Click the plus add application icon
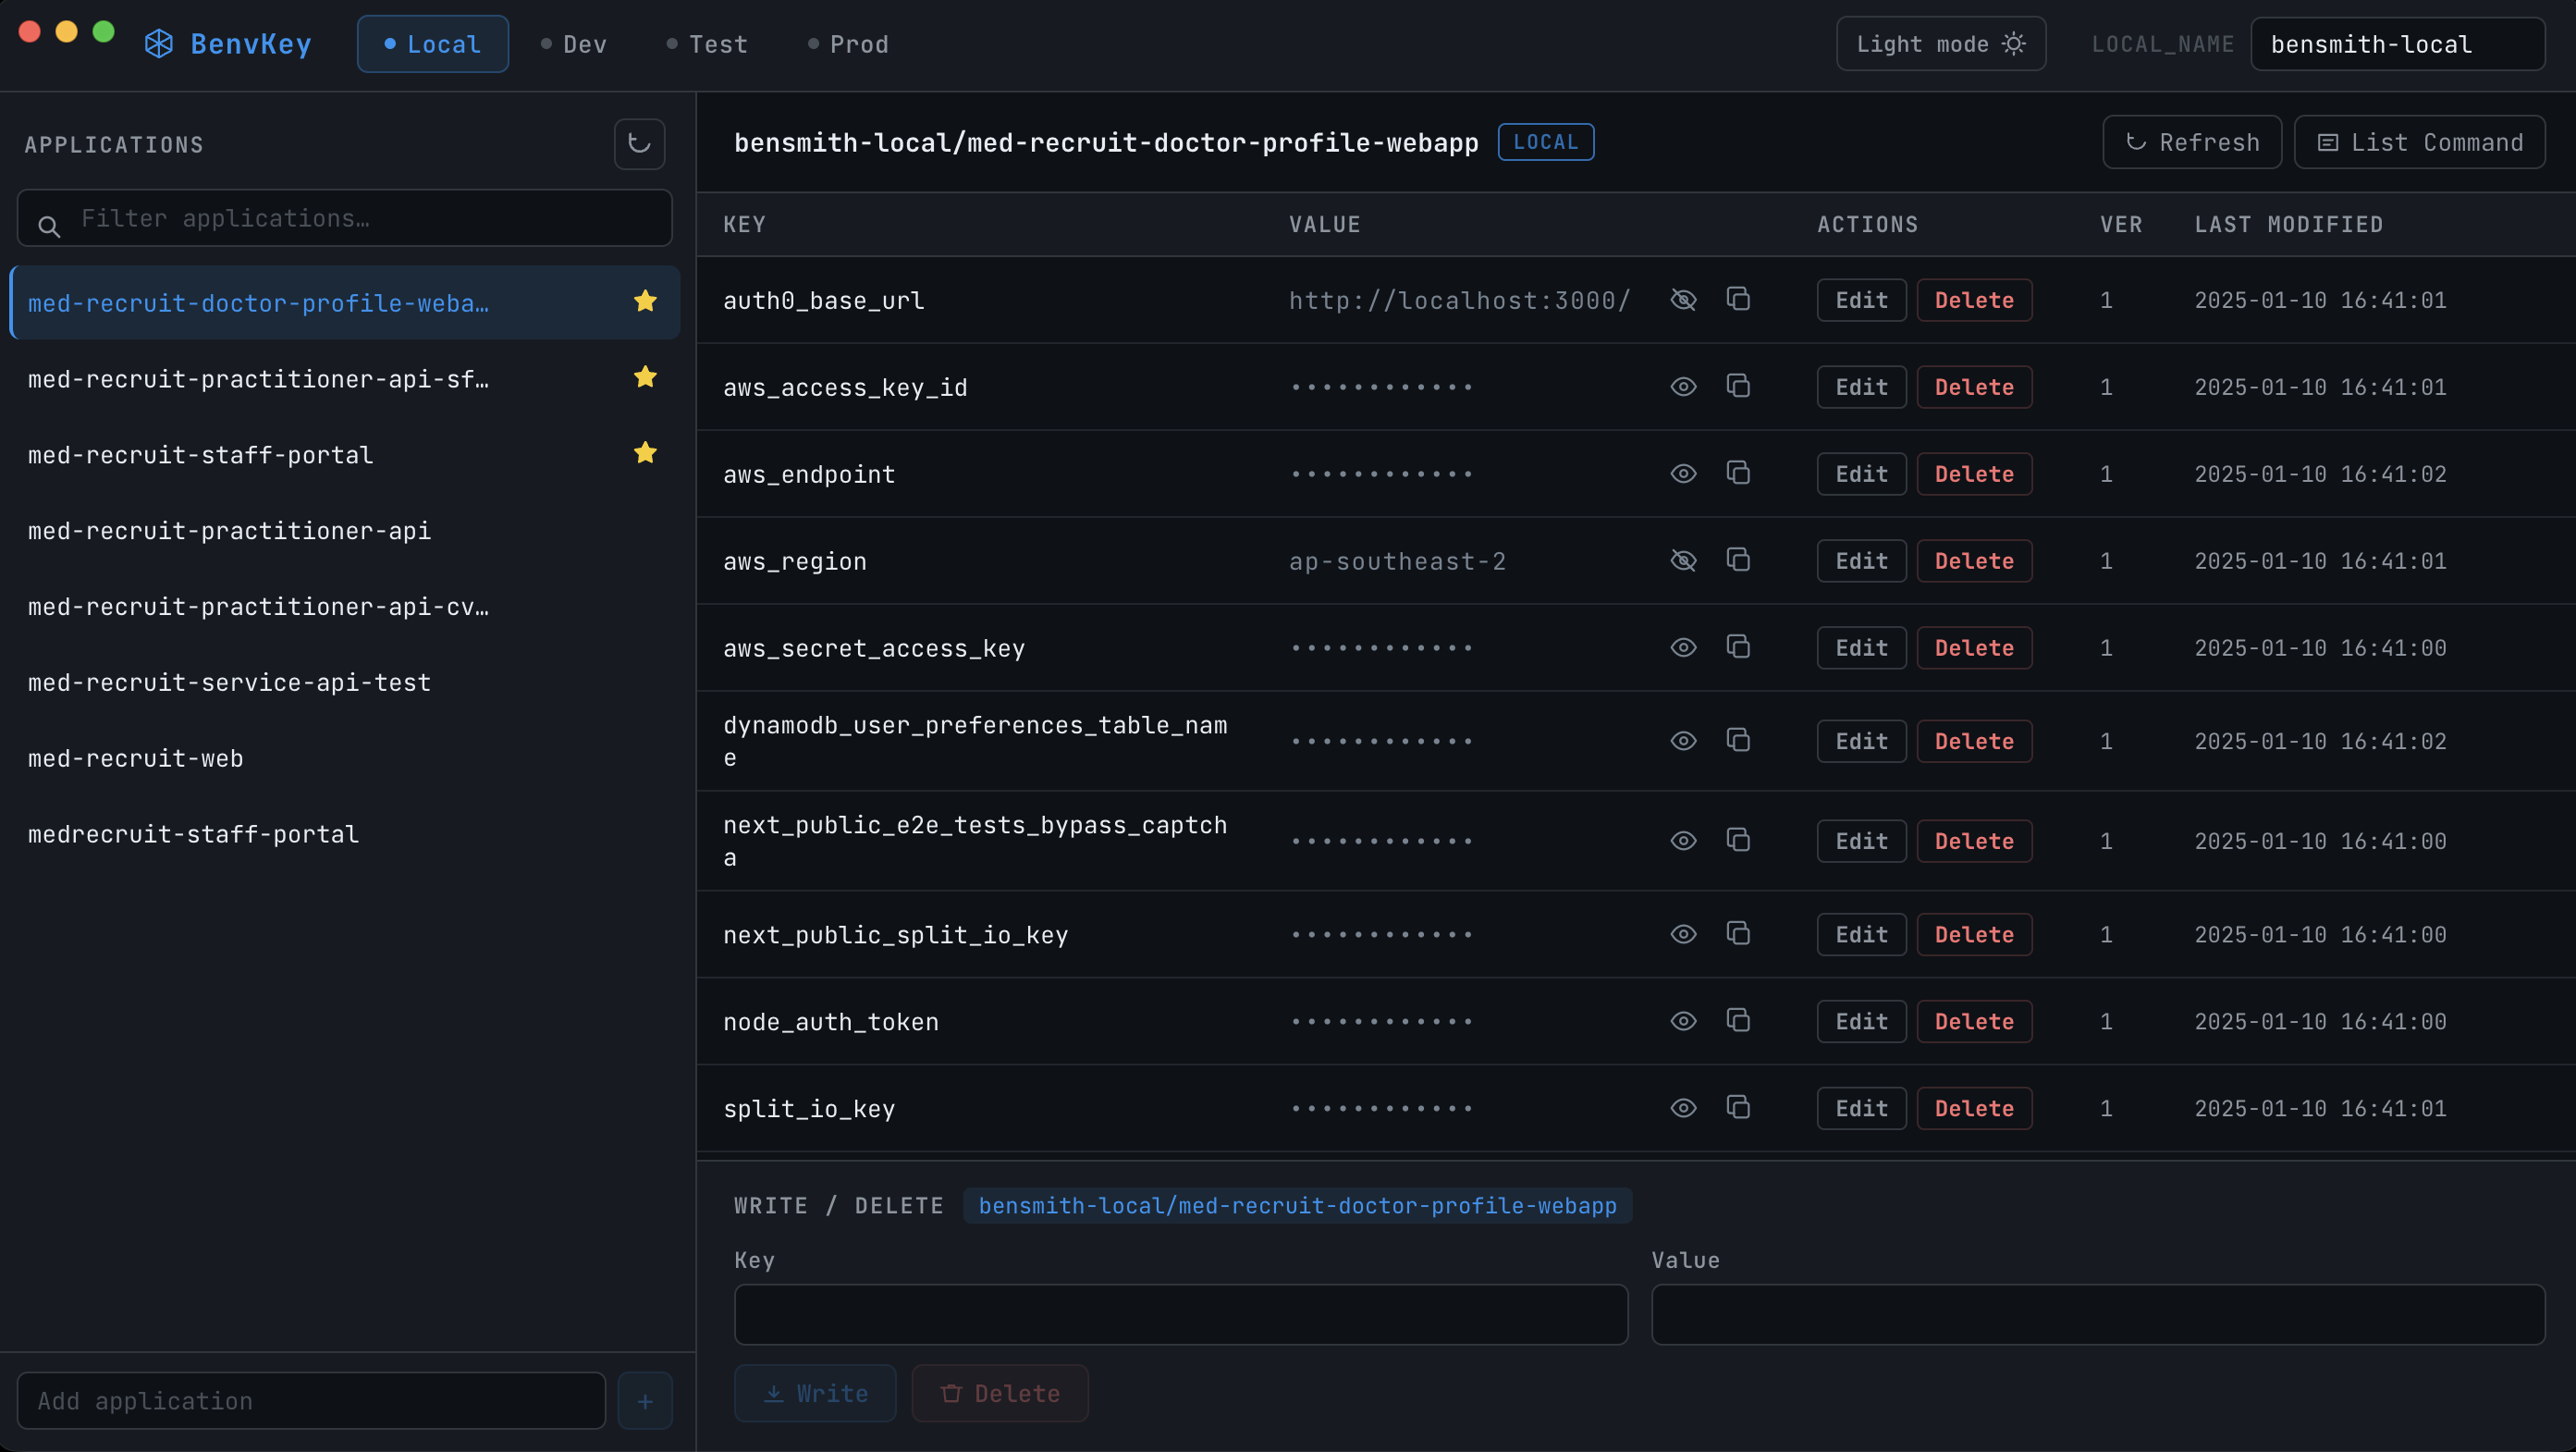 pyautogui.click(x=645, y=1401)
